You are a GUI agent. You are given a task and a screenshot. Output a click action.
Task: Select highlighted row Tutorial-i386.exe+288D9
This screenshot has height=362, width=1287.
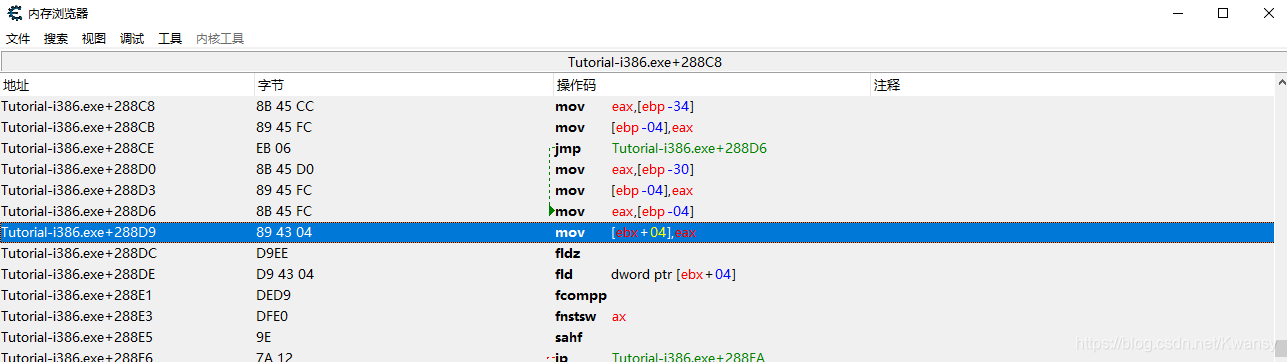tap(637, 232)
